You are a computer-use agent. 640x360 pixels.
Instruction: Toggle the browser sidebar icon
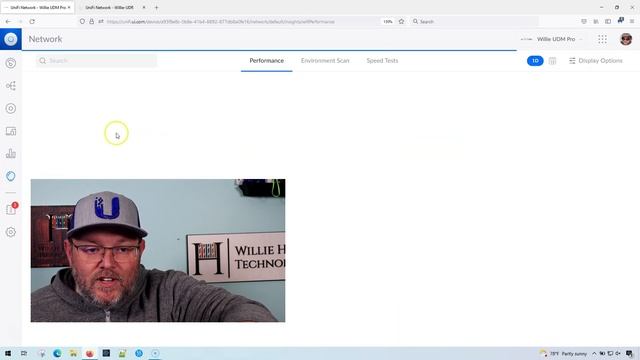click(x=608, y=22)
